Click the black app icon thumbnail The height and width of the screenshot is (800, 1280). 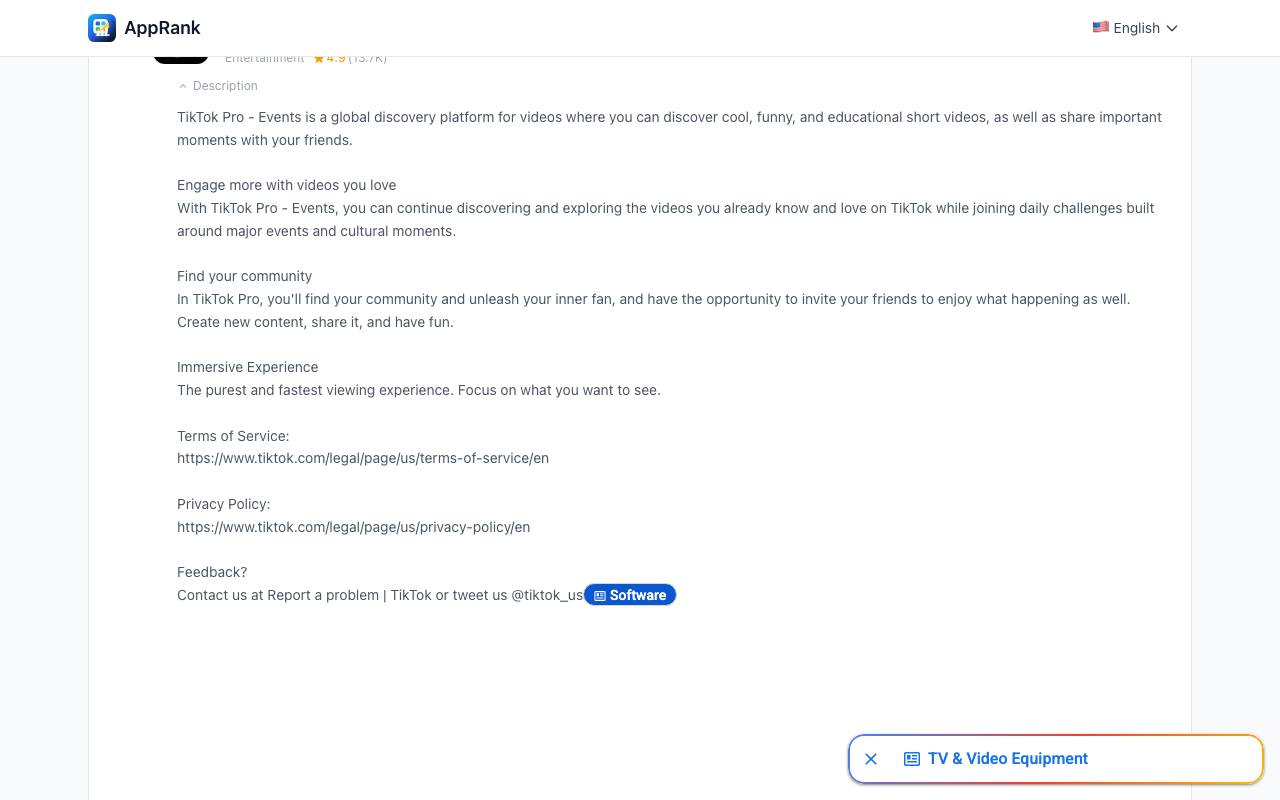(181, 59)
